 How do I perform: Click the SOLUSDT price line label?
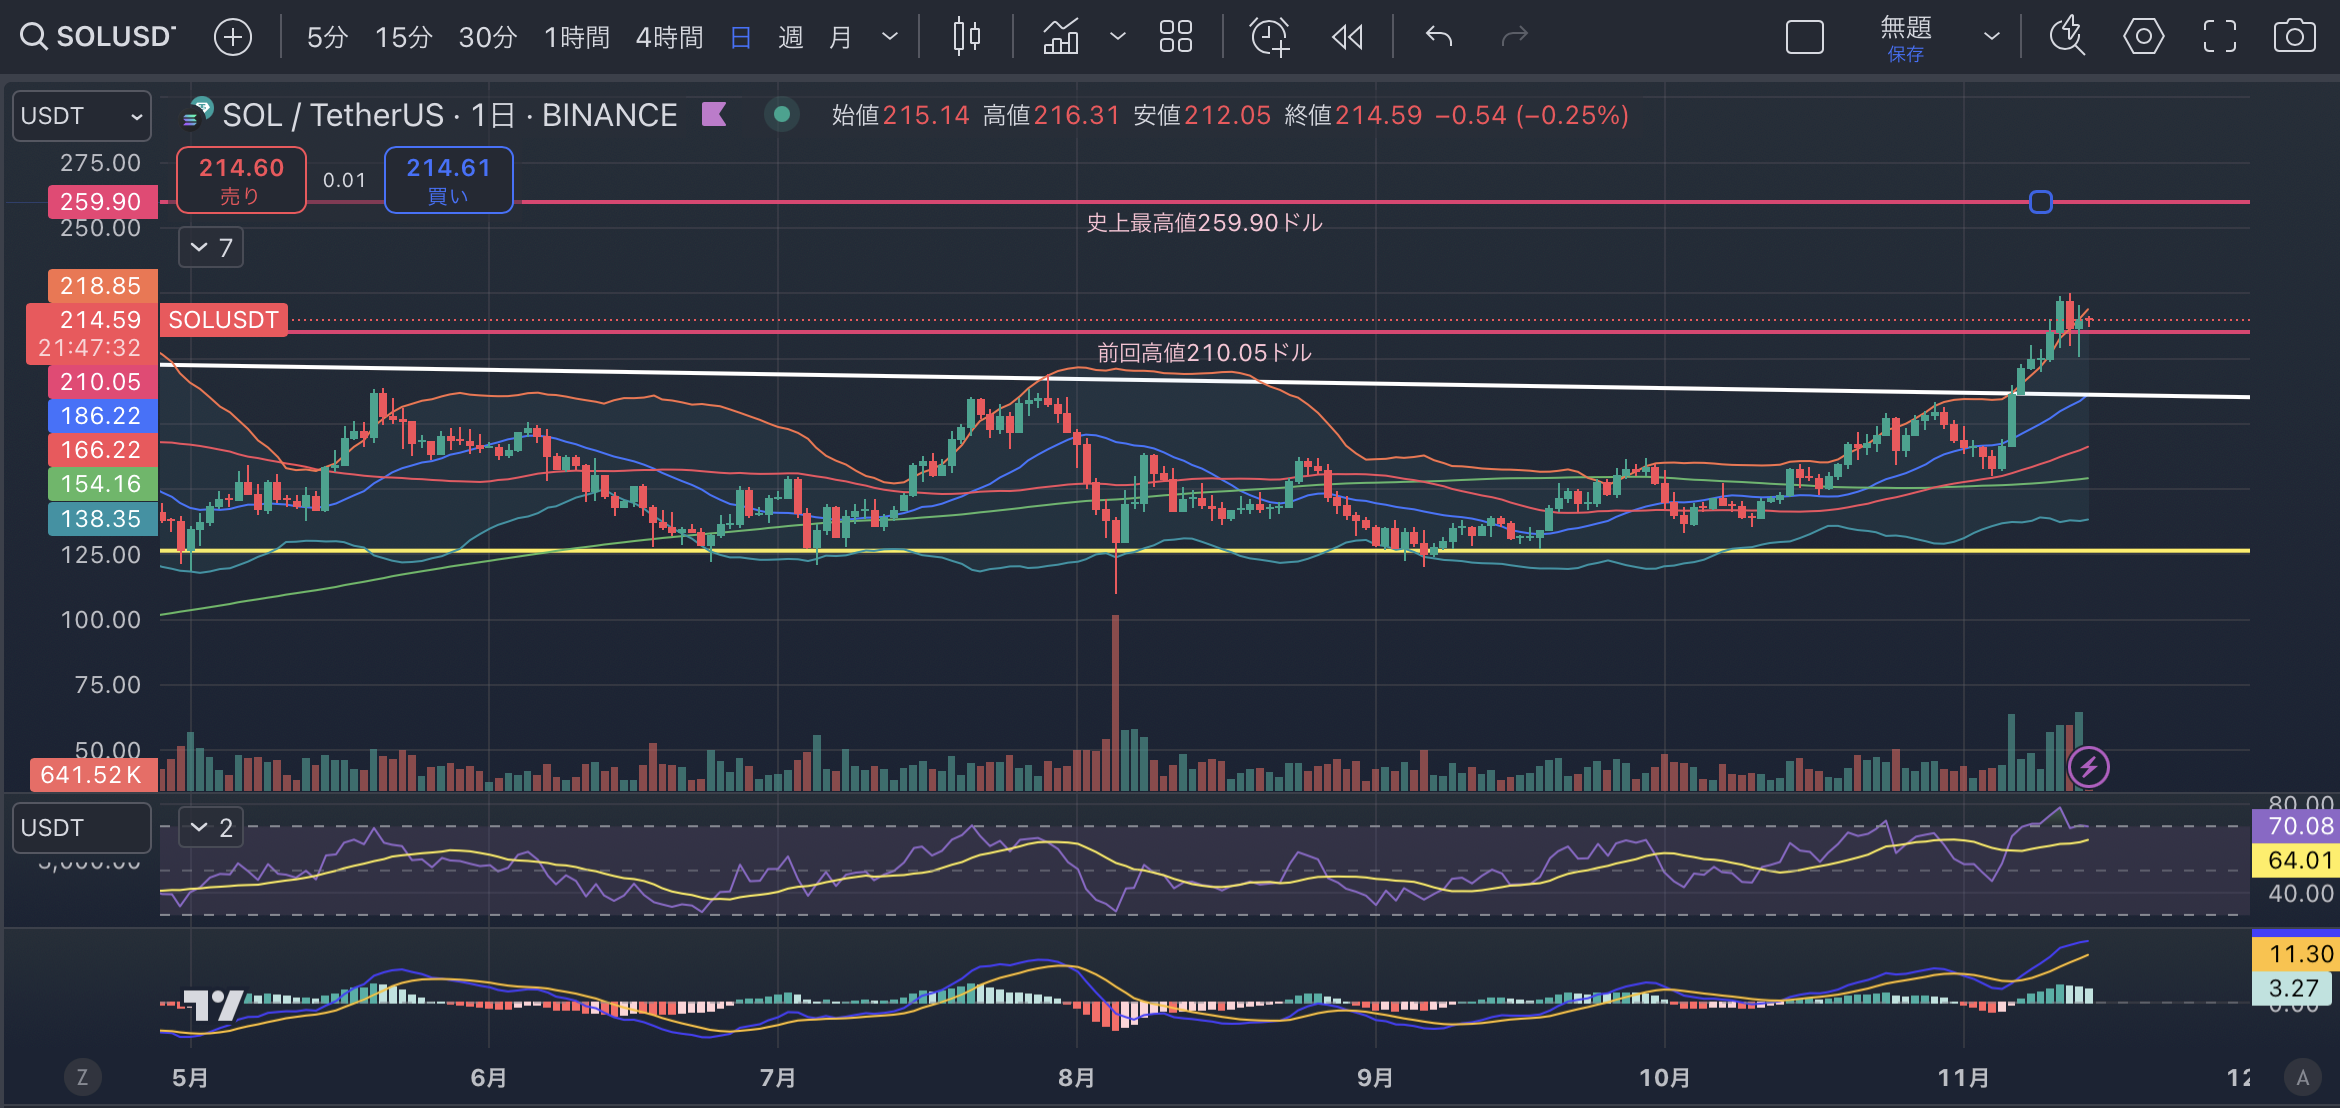(223, 320)
